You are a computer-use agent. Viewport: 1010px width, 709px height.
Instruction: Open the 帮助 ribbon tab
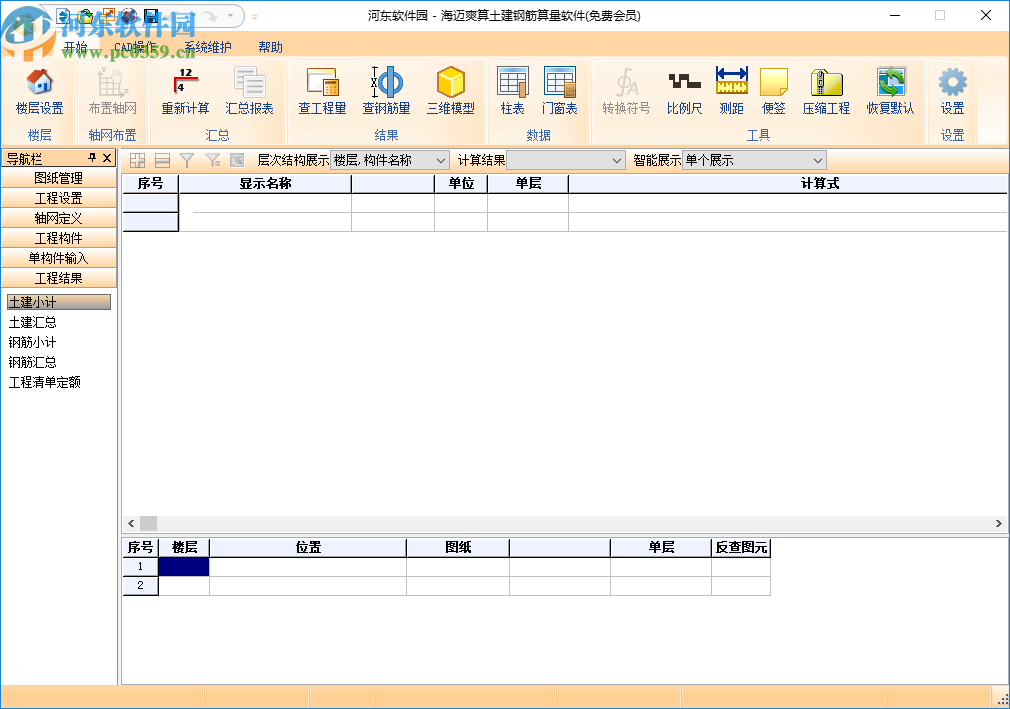click(x=271, y=47)
